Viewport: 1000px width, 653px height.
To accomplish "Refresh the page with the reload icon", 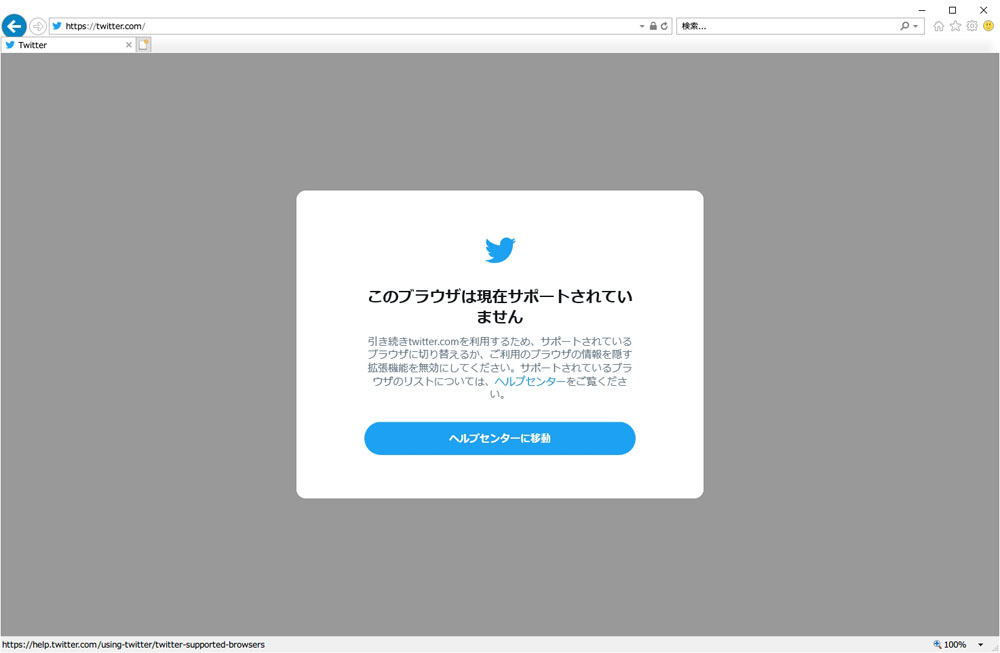I will tap(665, 26).
